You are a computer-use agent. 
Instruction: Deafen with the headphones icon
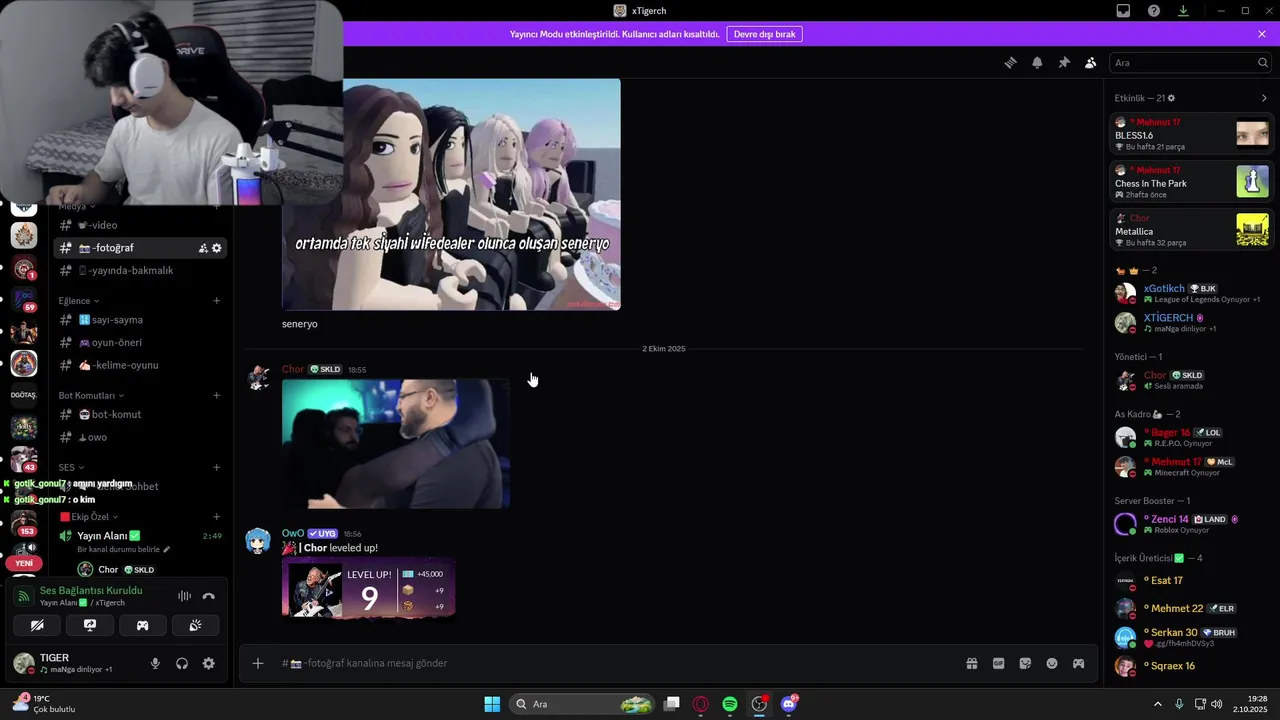tap(182, 663)
